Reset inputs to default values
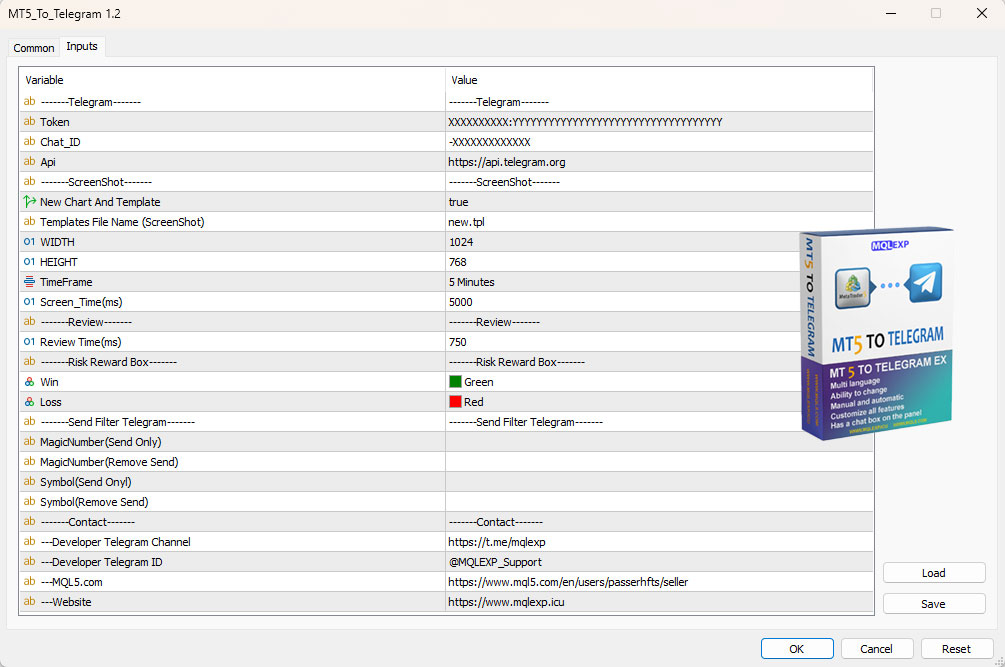 click(956, 648)
